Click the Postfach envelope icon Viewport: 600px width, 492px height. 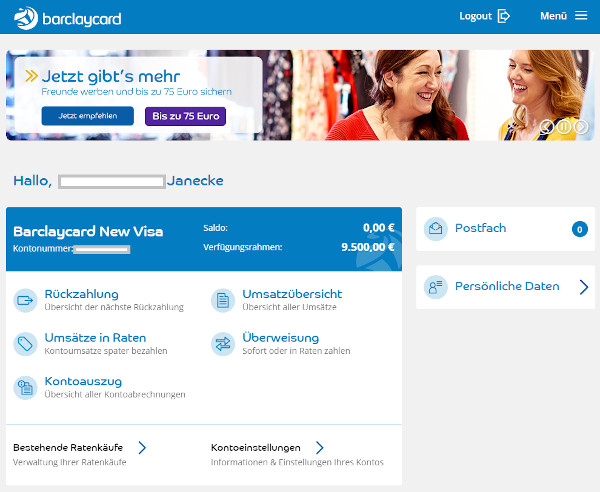435,229
